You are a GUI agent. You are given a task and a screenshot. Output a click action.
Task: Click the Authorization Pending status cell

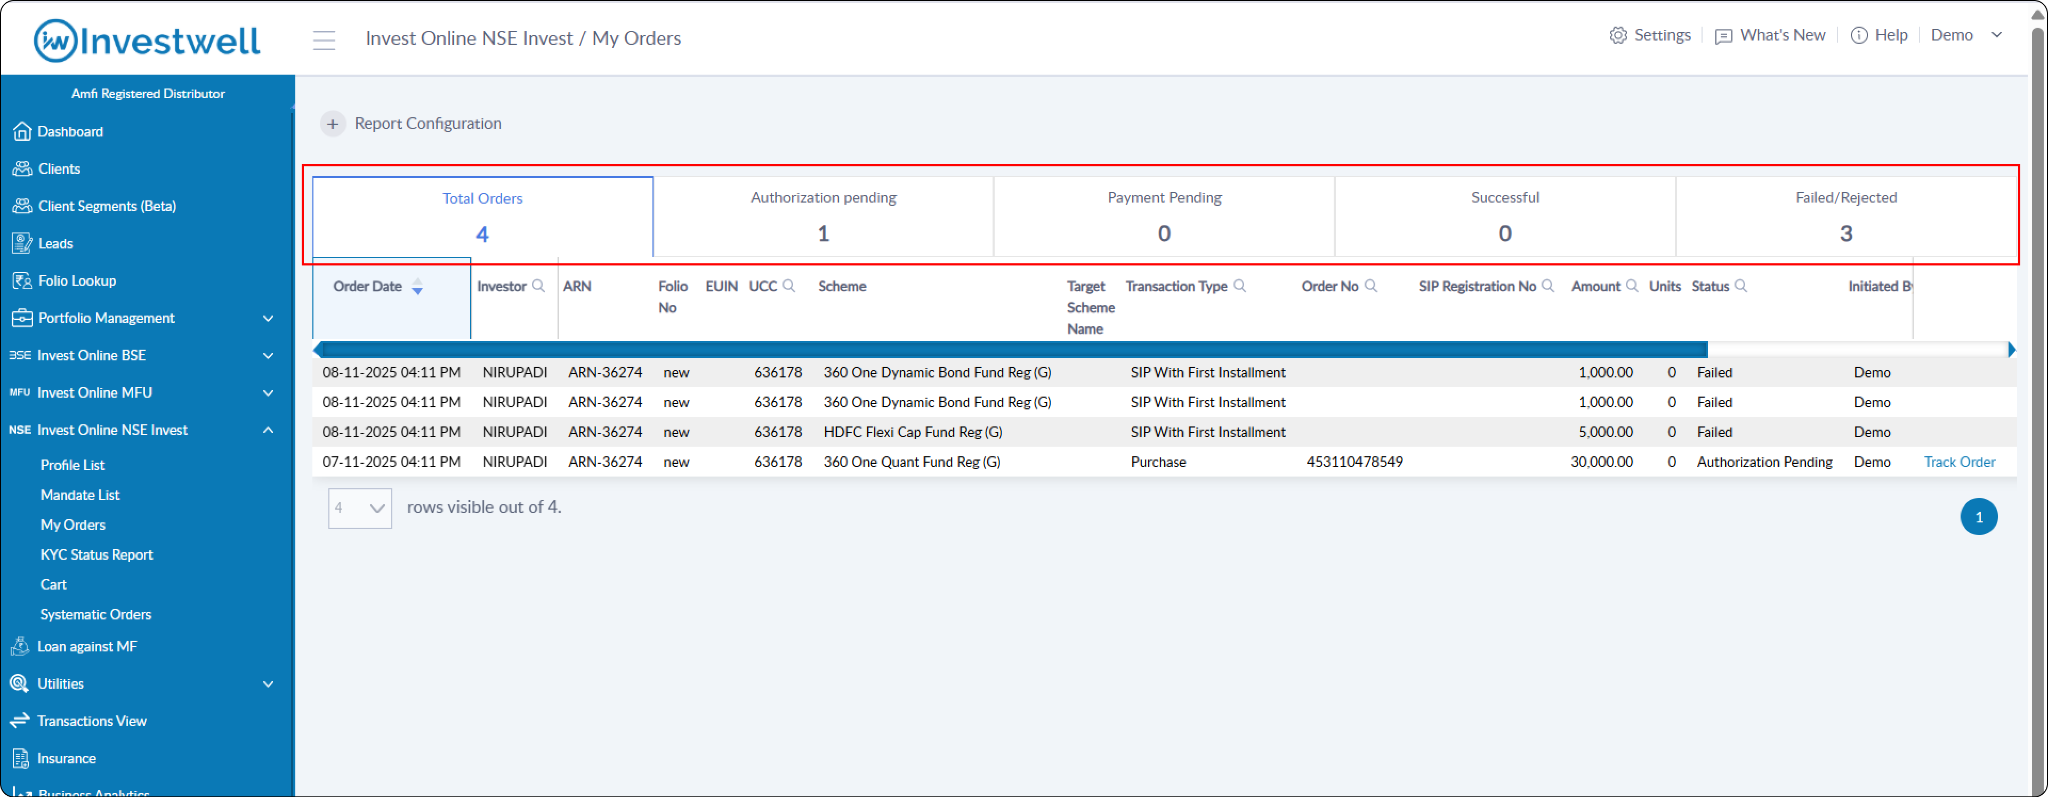click(x=1765, y=462)
